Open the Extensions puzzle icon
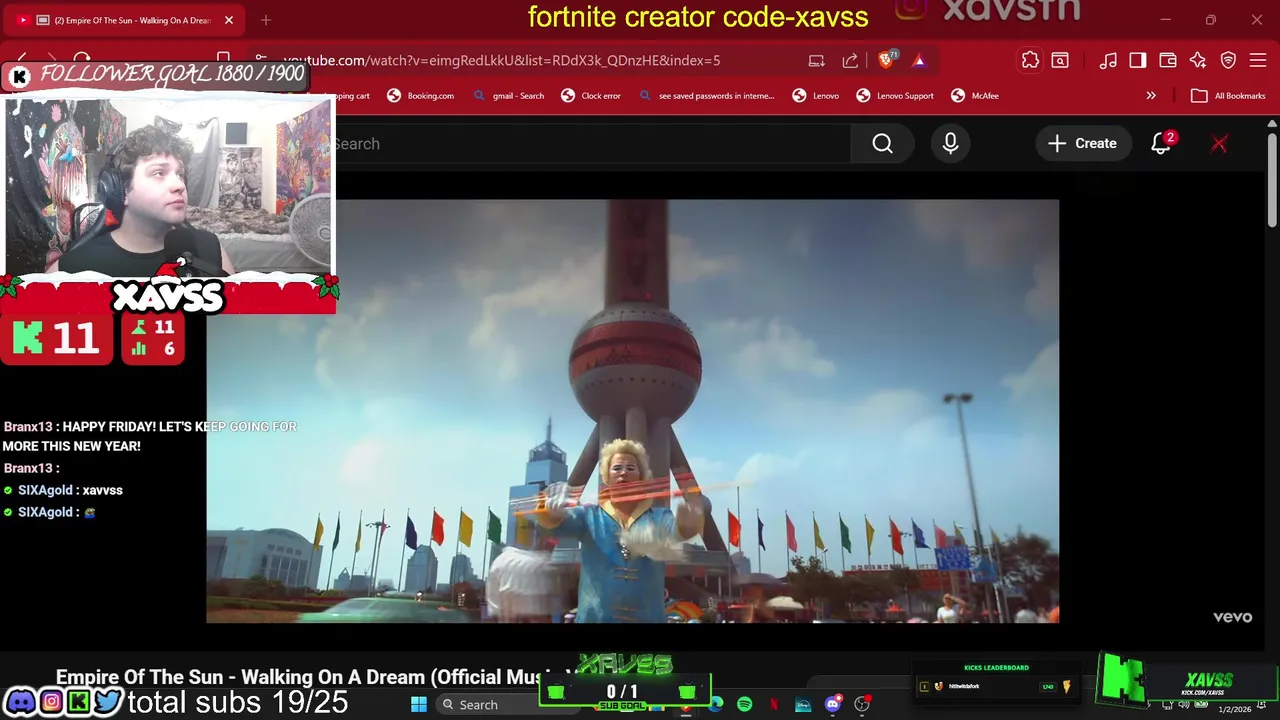The width and height of the screenshot is (1280, 720). pyautogui.click(x=1030, y=61)
